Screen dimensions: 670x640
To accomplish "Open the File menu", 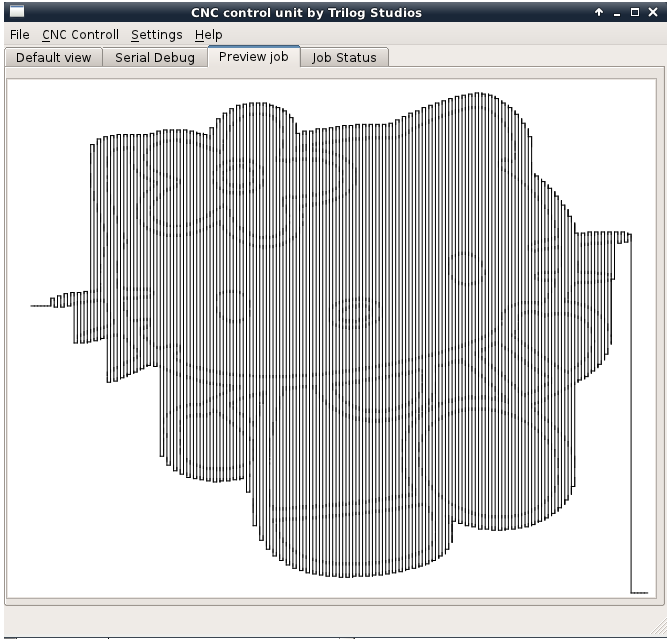I will pyautogui.click(x=19, y=35).
